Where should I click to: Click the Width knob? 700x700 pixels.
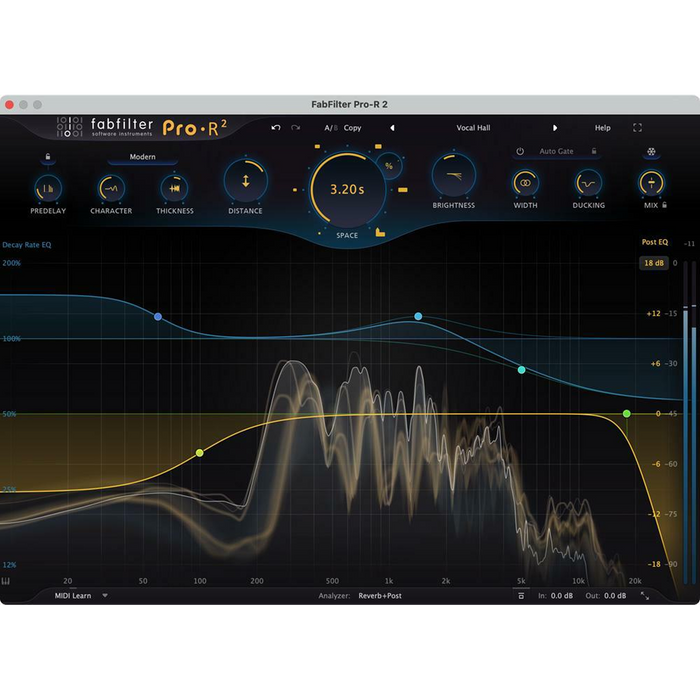[x=525, y=183]
